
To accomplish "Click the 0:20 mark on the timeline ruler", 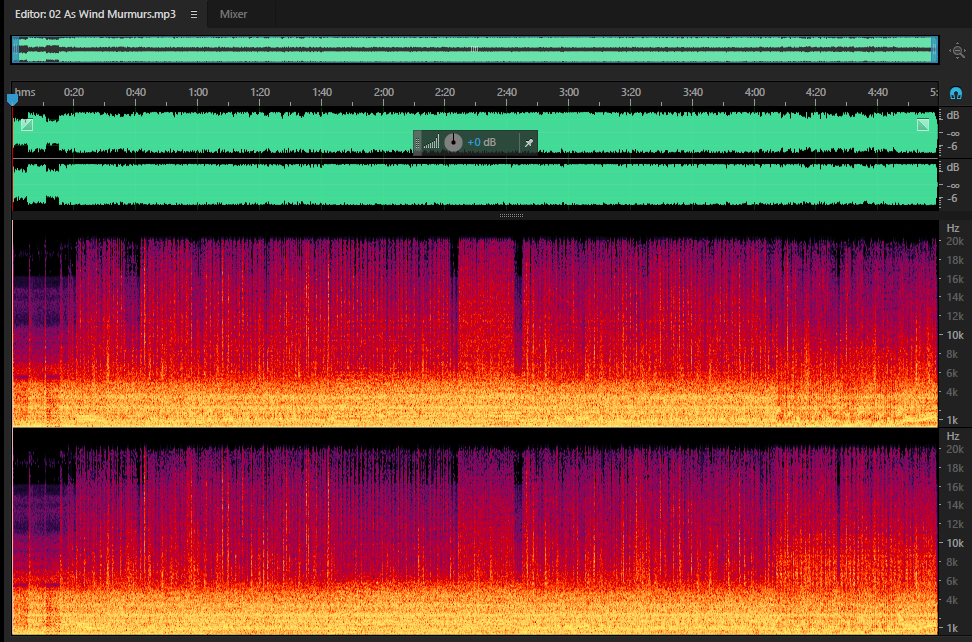I will pyautogui.click(x=74, y=92).
